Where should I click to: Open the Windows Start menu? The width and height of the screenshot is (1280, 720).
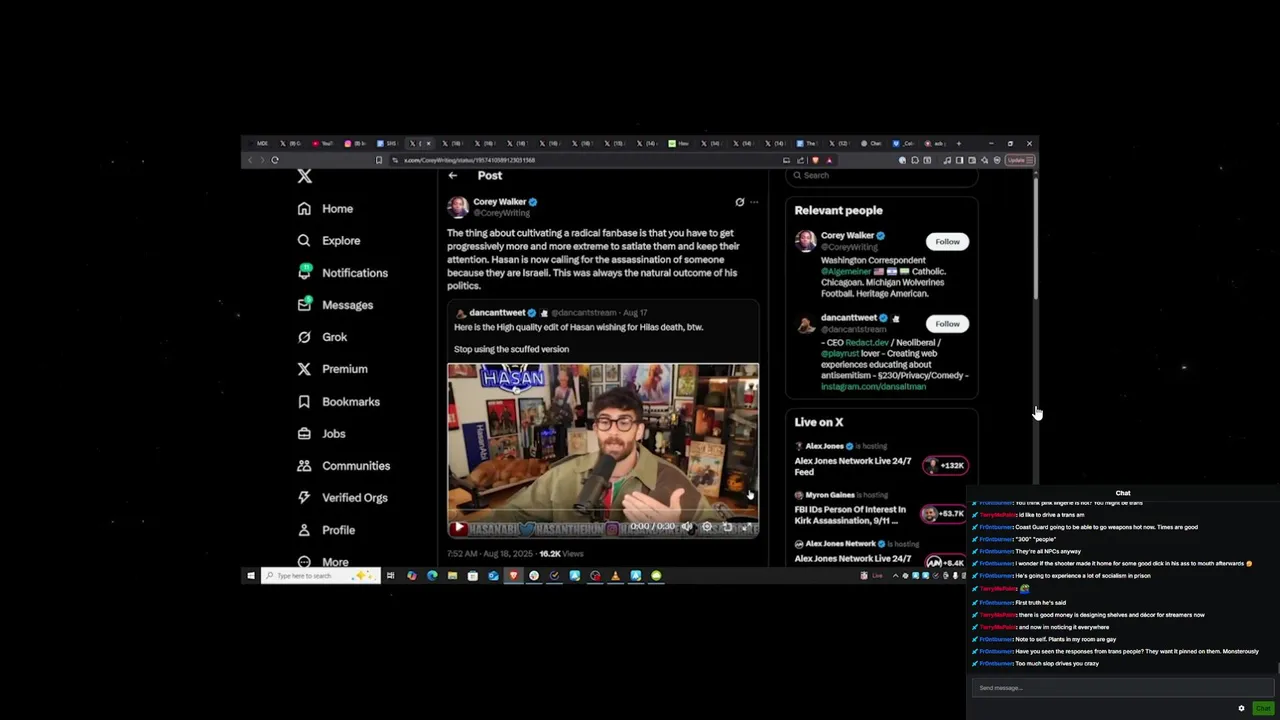coord(251,576)
